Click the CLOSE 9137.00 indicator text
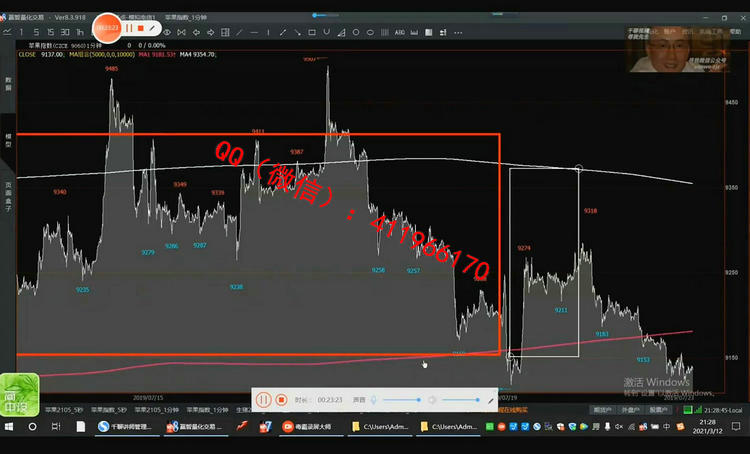 pyautogui.click(x=41, y=55)
